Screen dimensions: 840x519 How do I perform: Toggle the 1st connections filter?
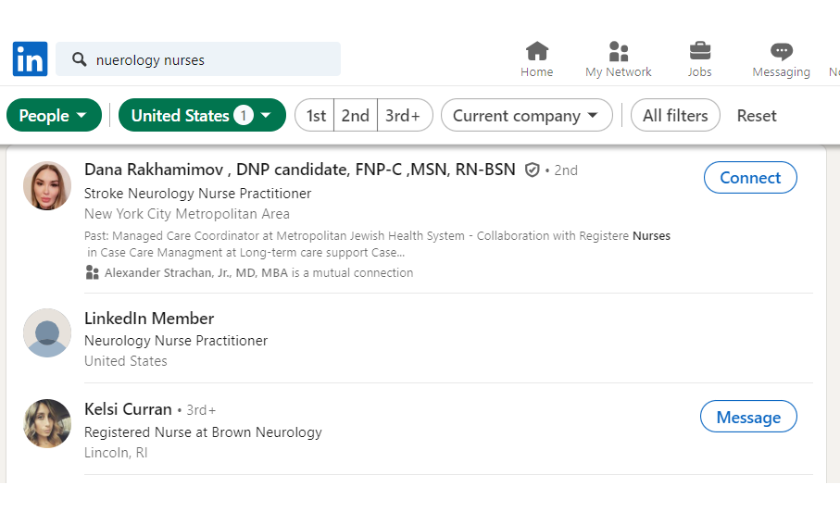315,115
